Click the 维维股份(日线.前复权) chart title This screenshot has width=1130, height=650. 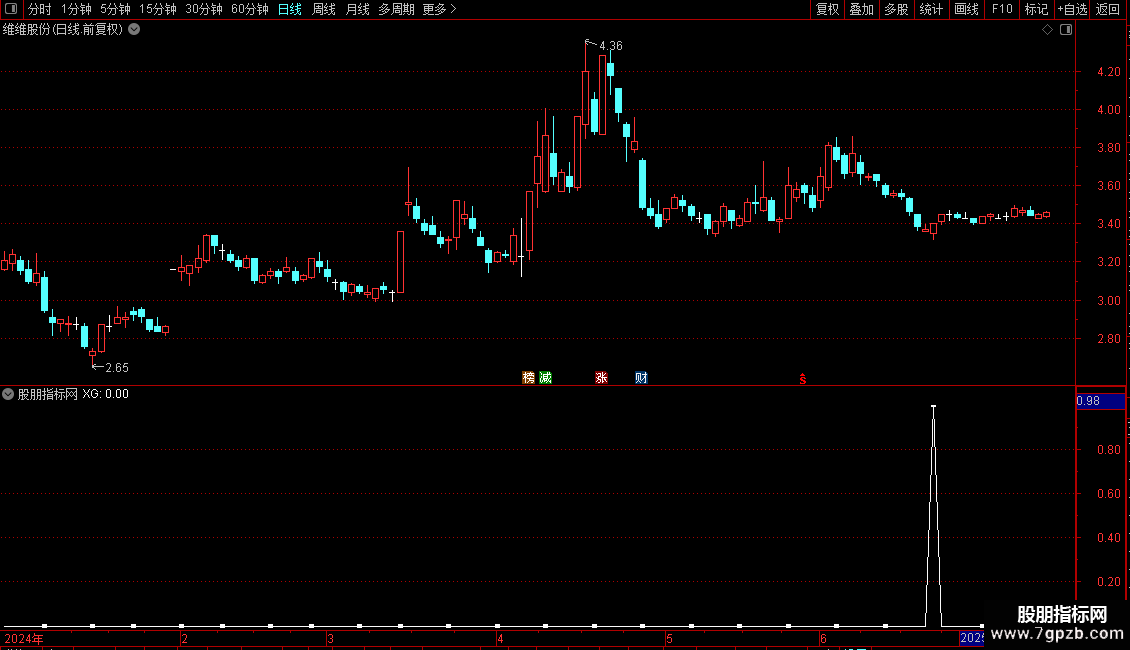(63, 30)
